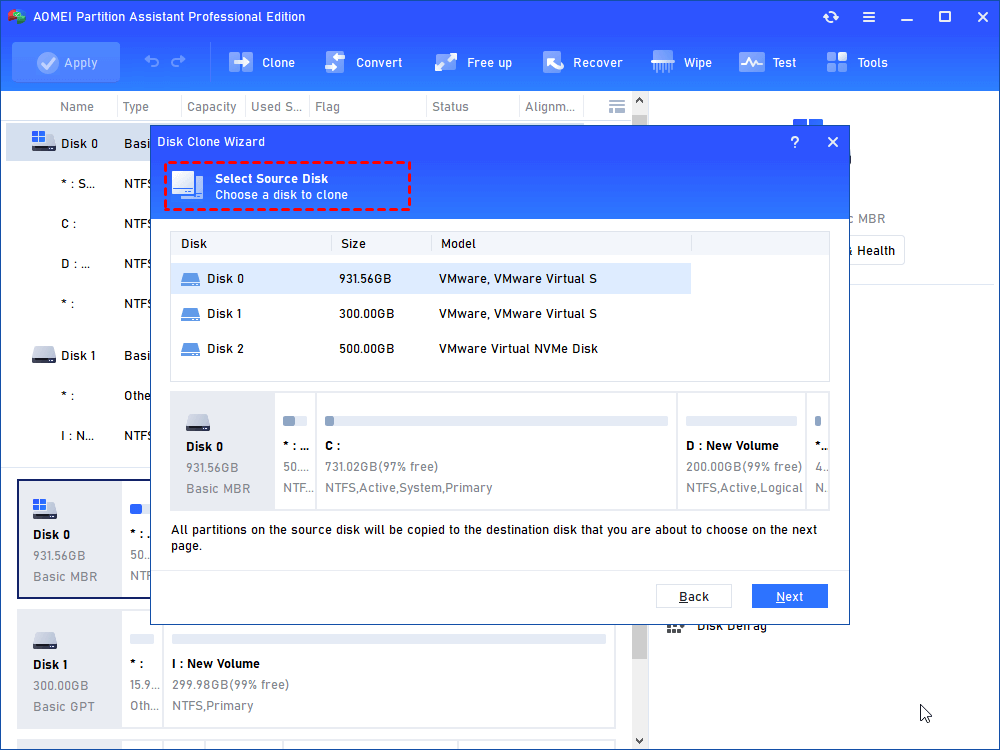Click the undo arrow icon
The width and height of the screenshot is (1000, 750).
point(152,62)
